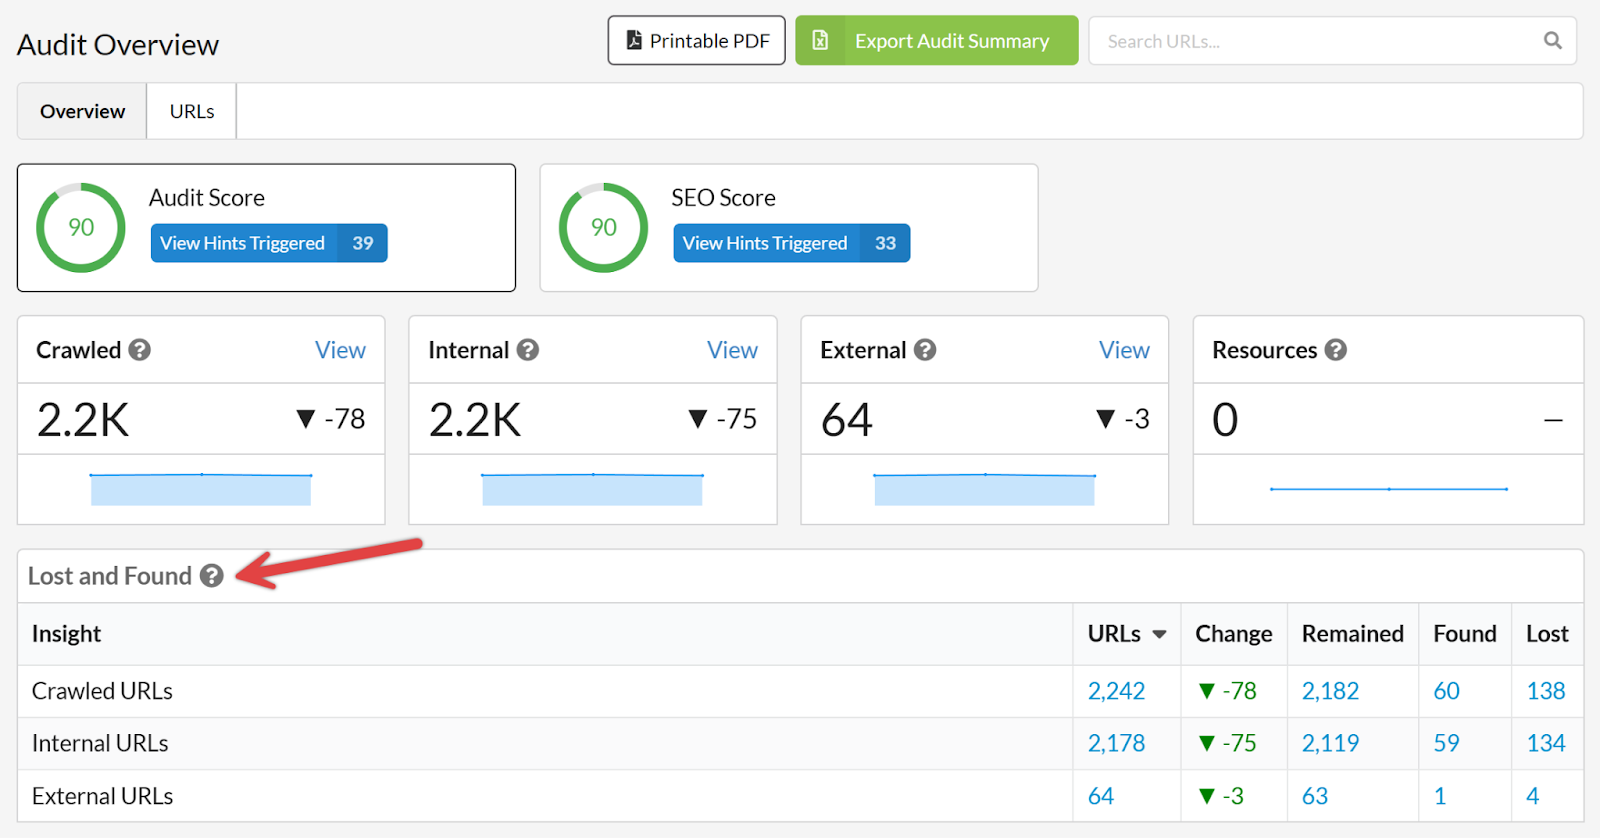Open 2,178 Internal URLs count
Screen dimensions: 1600x838
coord(1116,743)
